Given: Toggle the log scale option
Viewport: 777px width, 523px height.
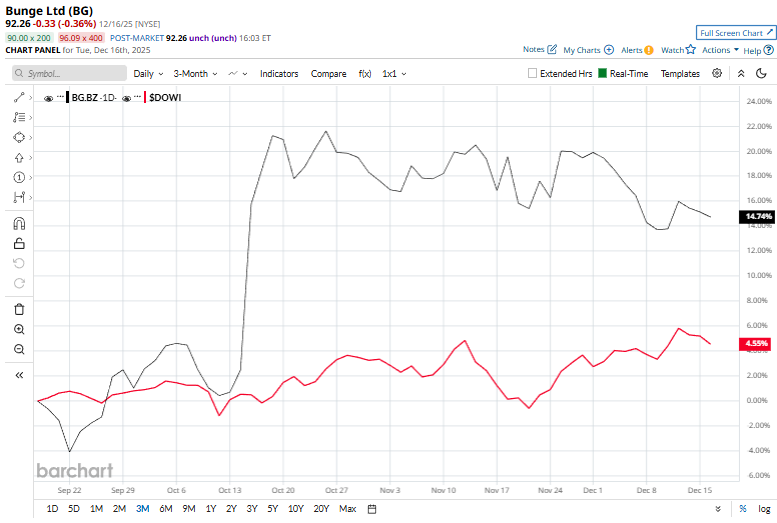Looking at the screenshot, I should coord(764,509).
